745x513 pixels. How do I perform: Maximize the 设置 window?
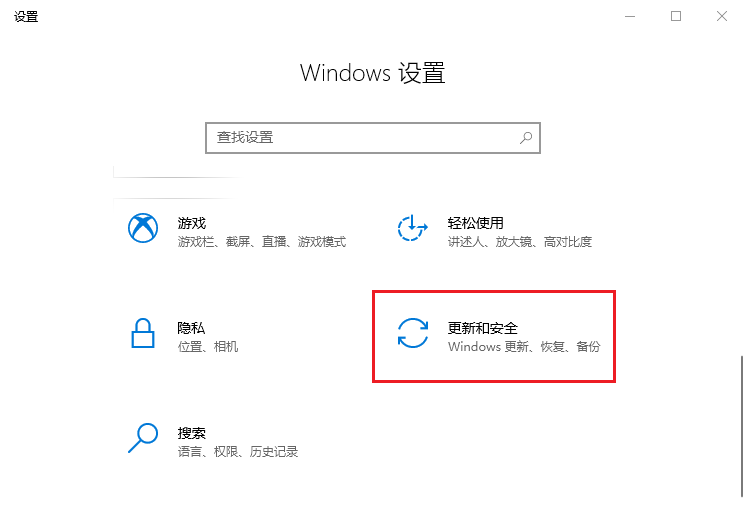coord(676,17)
